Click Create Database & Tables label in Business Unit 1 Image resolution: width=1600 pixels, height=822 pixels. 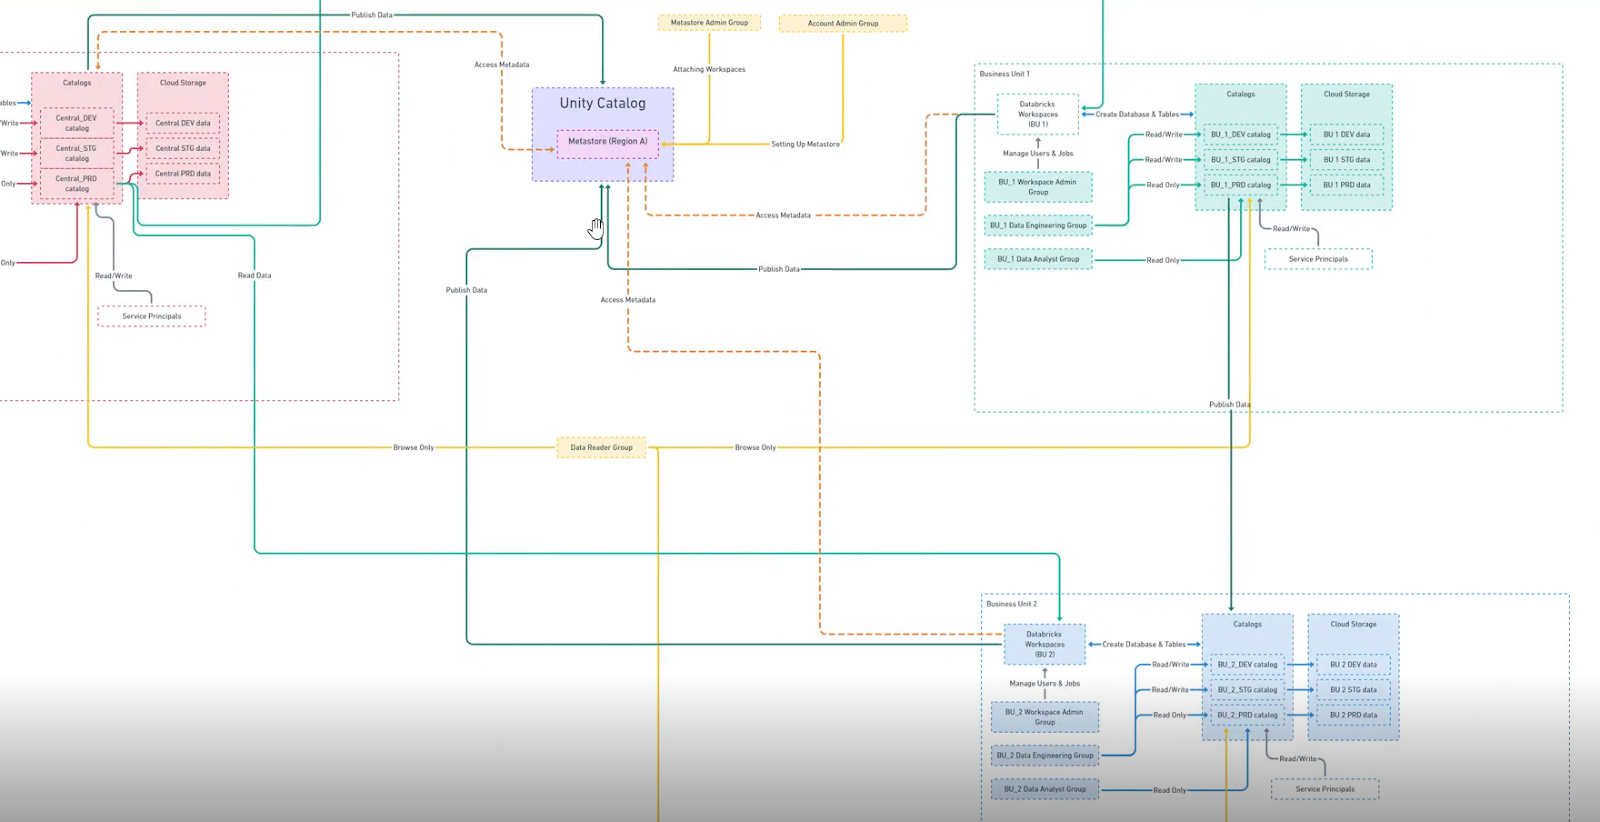[1137, 114]
